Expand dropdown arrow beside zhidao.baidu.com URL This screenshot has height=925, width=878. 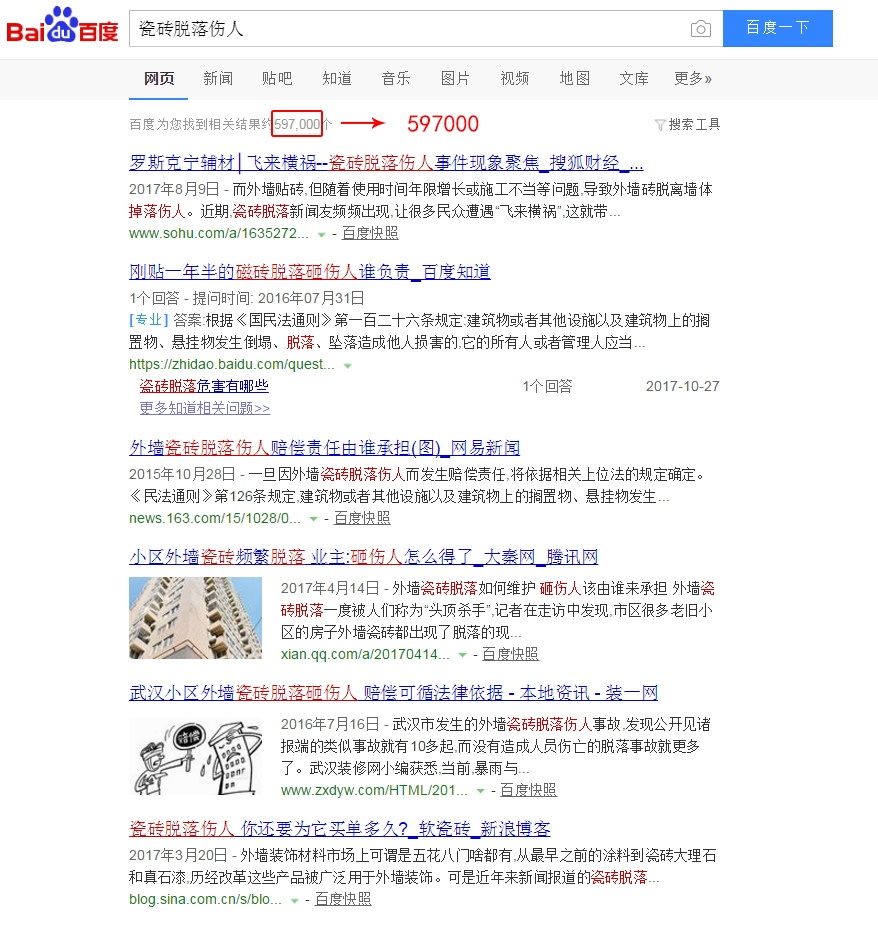pos(348,366)
